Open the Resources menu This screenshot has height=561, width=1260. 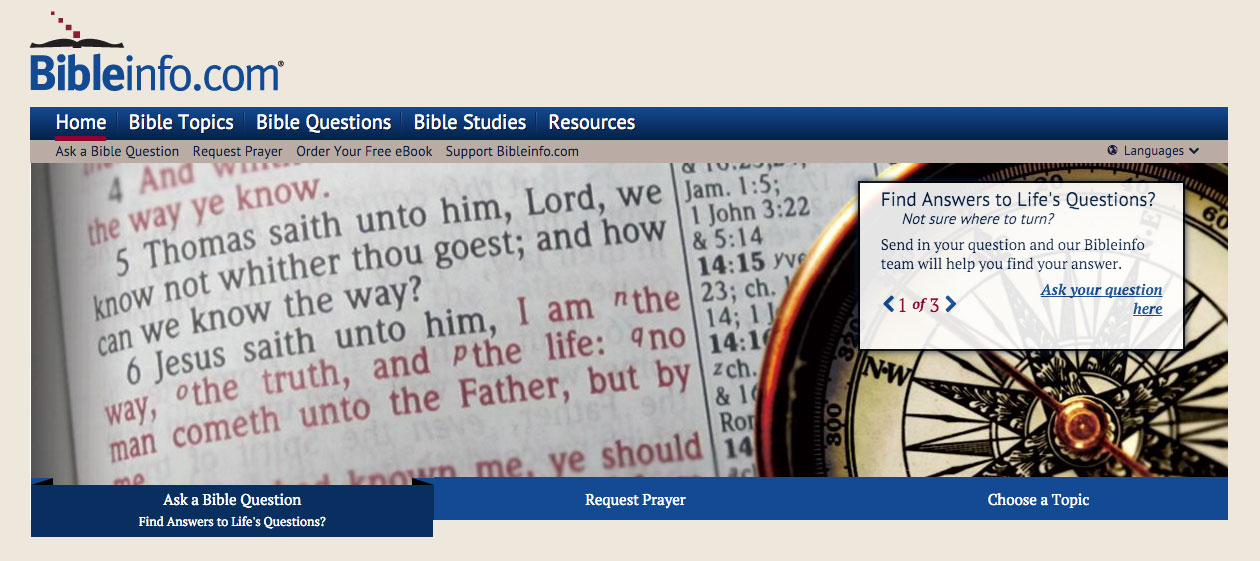(x=592, y=123)
